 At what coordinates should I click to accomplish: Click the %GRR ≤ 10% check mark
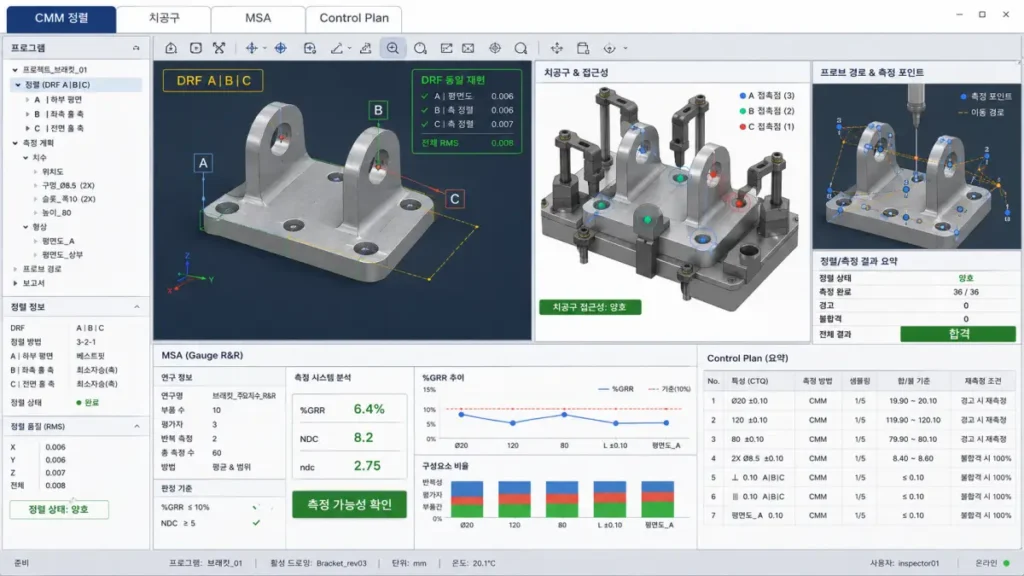coord(256,507)
